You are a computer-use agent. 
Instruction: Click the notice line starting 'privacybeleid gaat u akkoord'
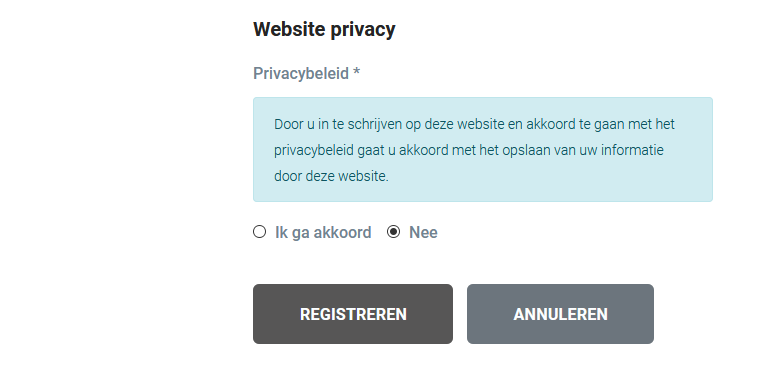point(469,150)
